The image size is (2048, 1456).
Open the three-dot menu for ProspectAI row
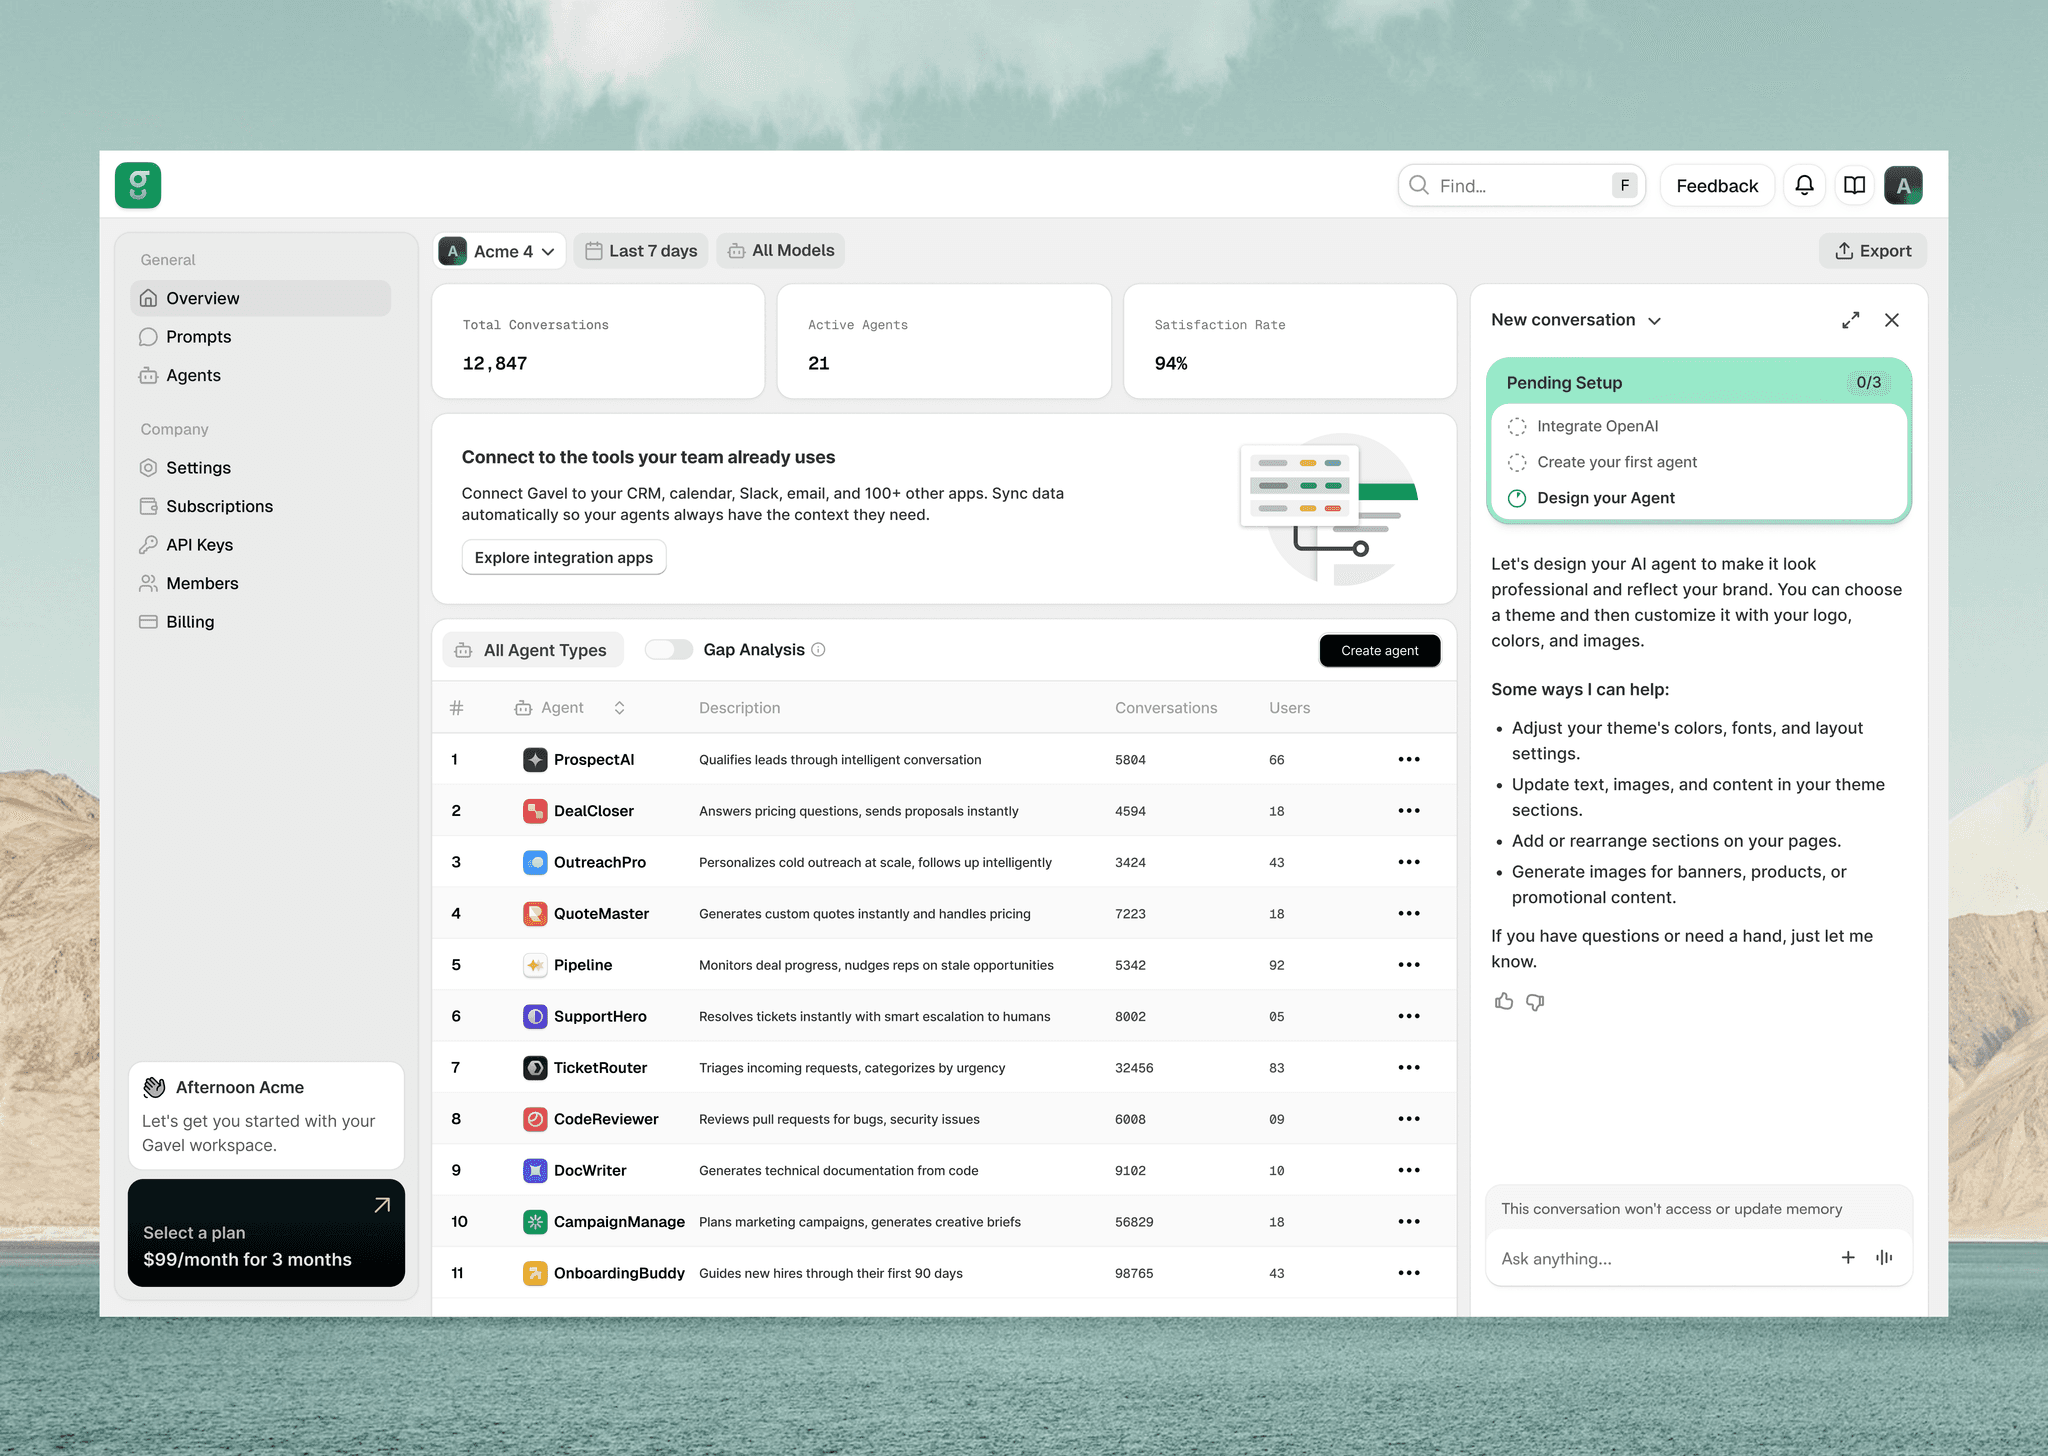(1408, 760)
